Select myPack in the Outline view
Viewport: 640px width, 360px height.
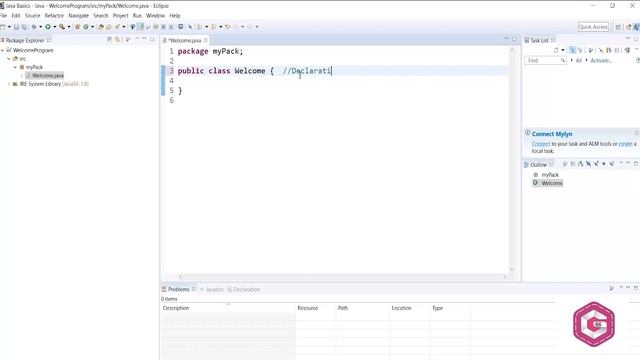click(550, 175)
